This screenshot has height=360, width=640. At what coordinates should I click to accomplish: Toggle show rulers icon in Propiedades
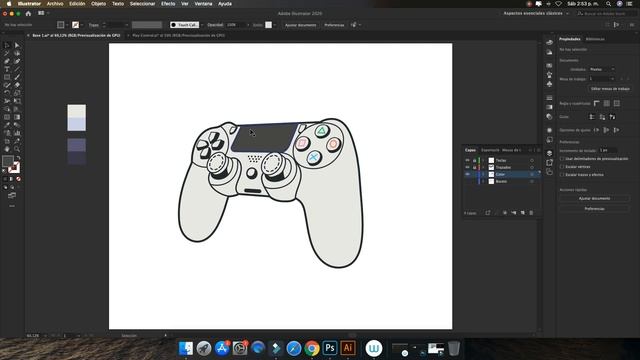[x=597, y=104]
